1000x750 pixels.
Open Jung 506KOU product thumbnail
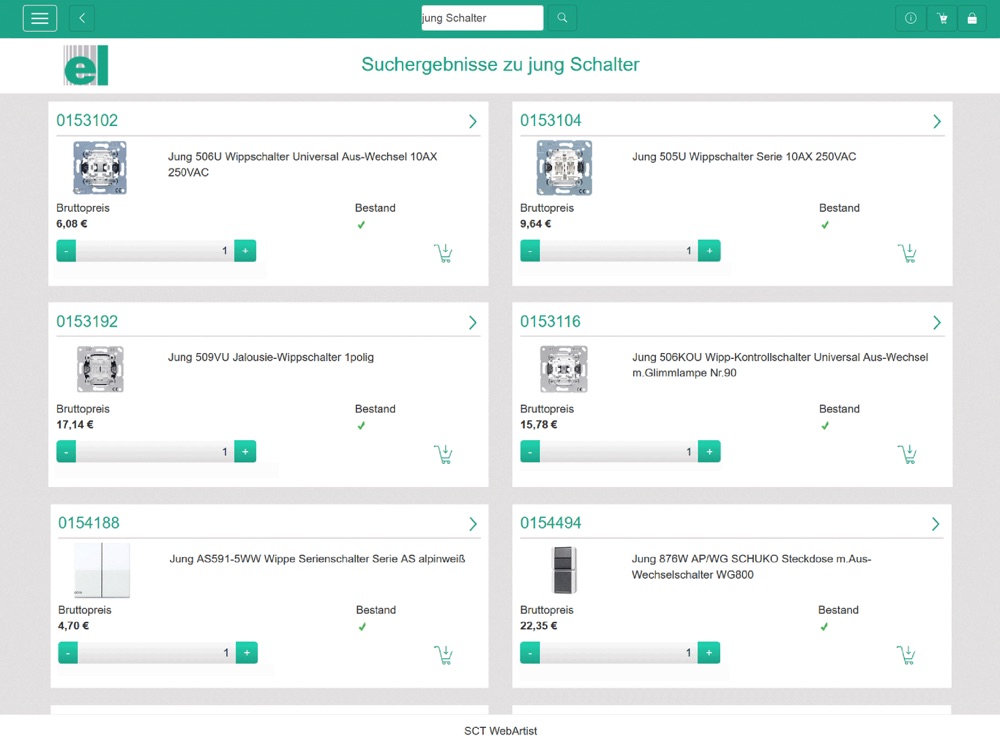tap(564, 369)
